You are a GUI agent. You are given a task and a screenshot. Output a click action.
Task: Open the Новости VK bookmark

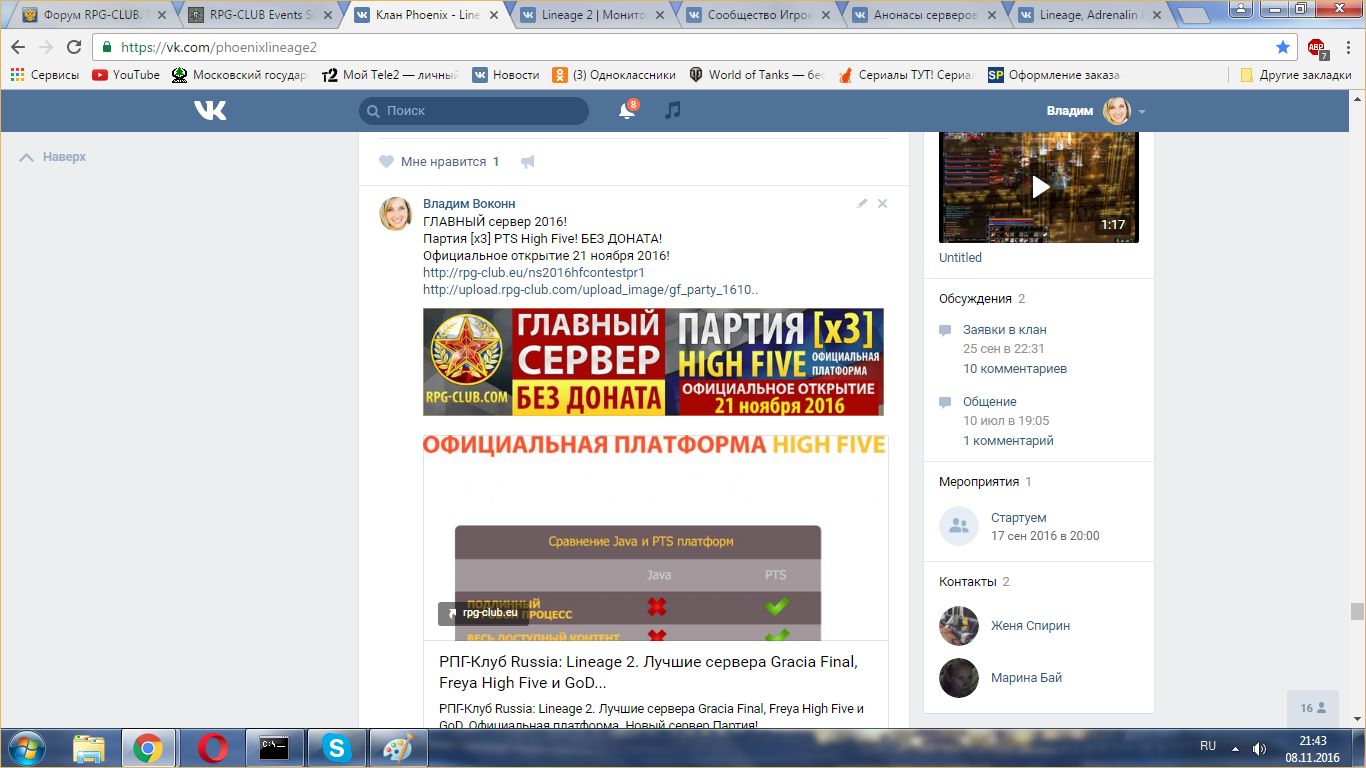click(506, 75)
